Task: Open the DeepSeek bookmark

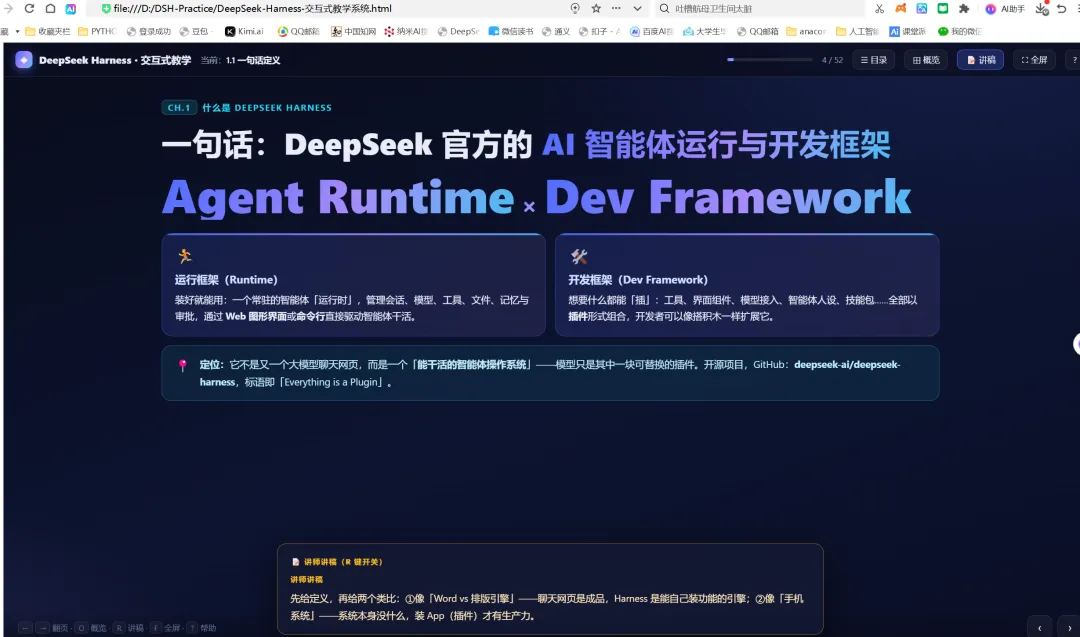Action: [x=458, y=31]
